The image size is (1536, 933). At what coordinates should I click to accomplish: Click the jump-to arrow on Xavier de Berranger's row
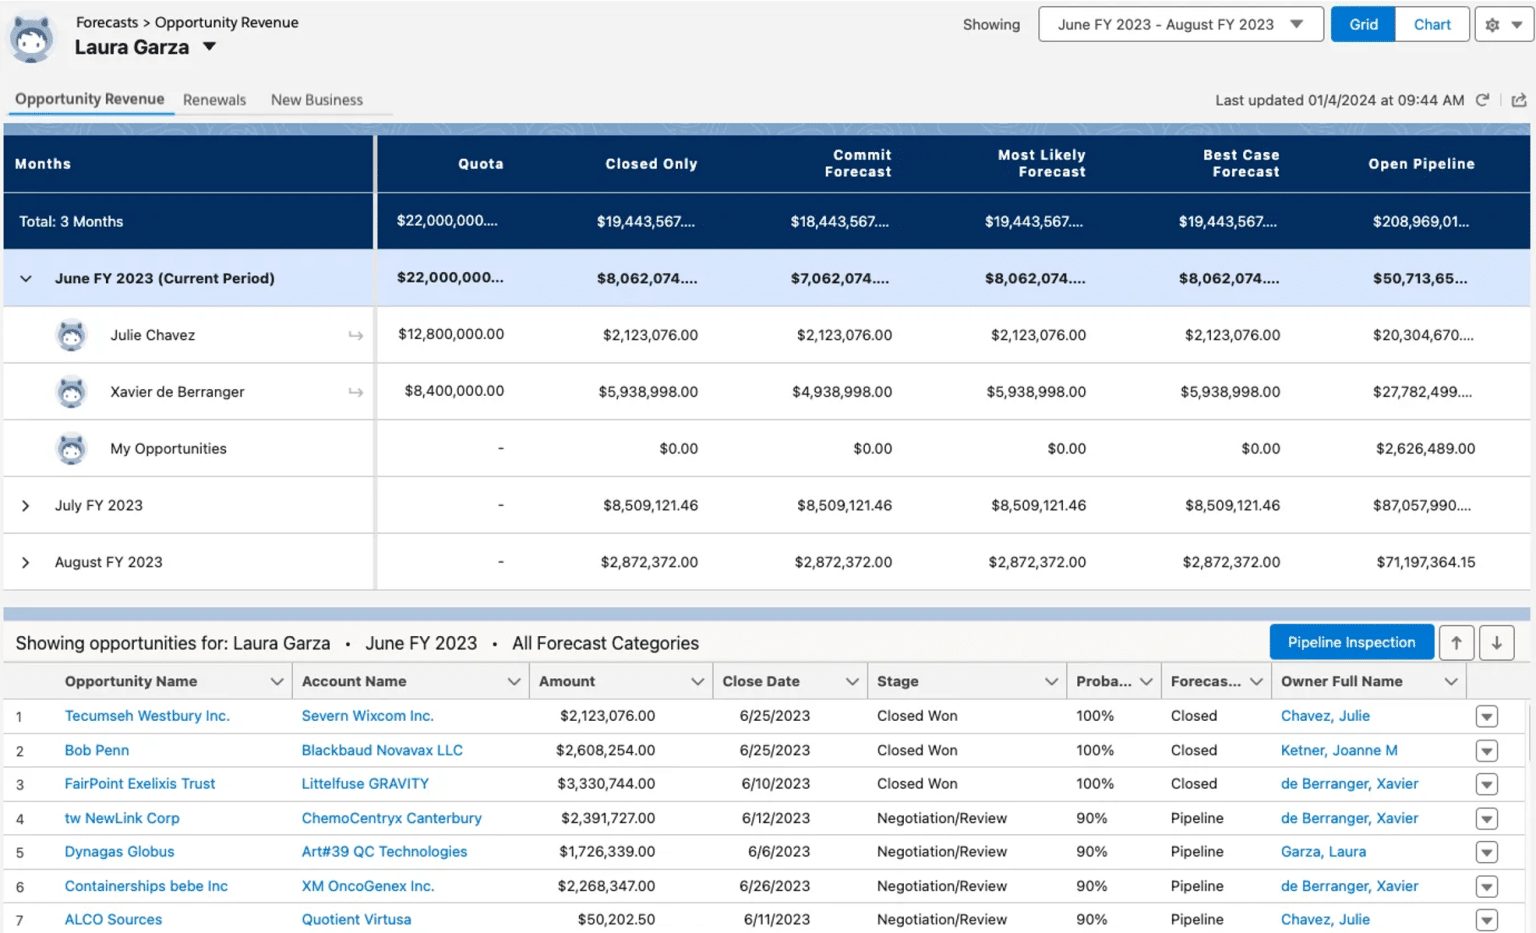click(x=356, y=392)
